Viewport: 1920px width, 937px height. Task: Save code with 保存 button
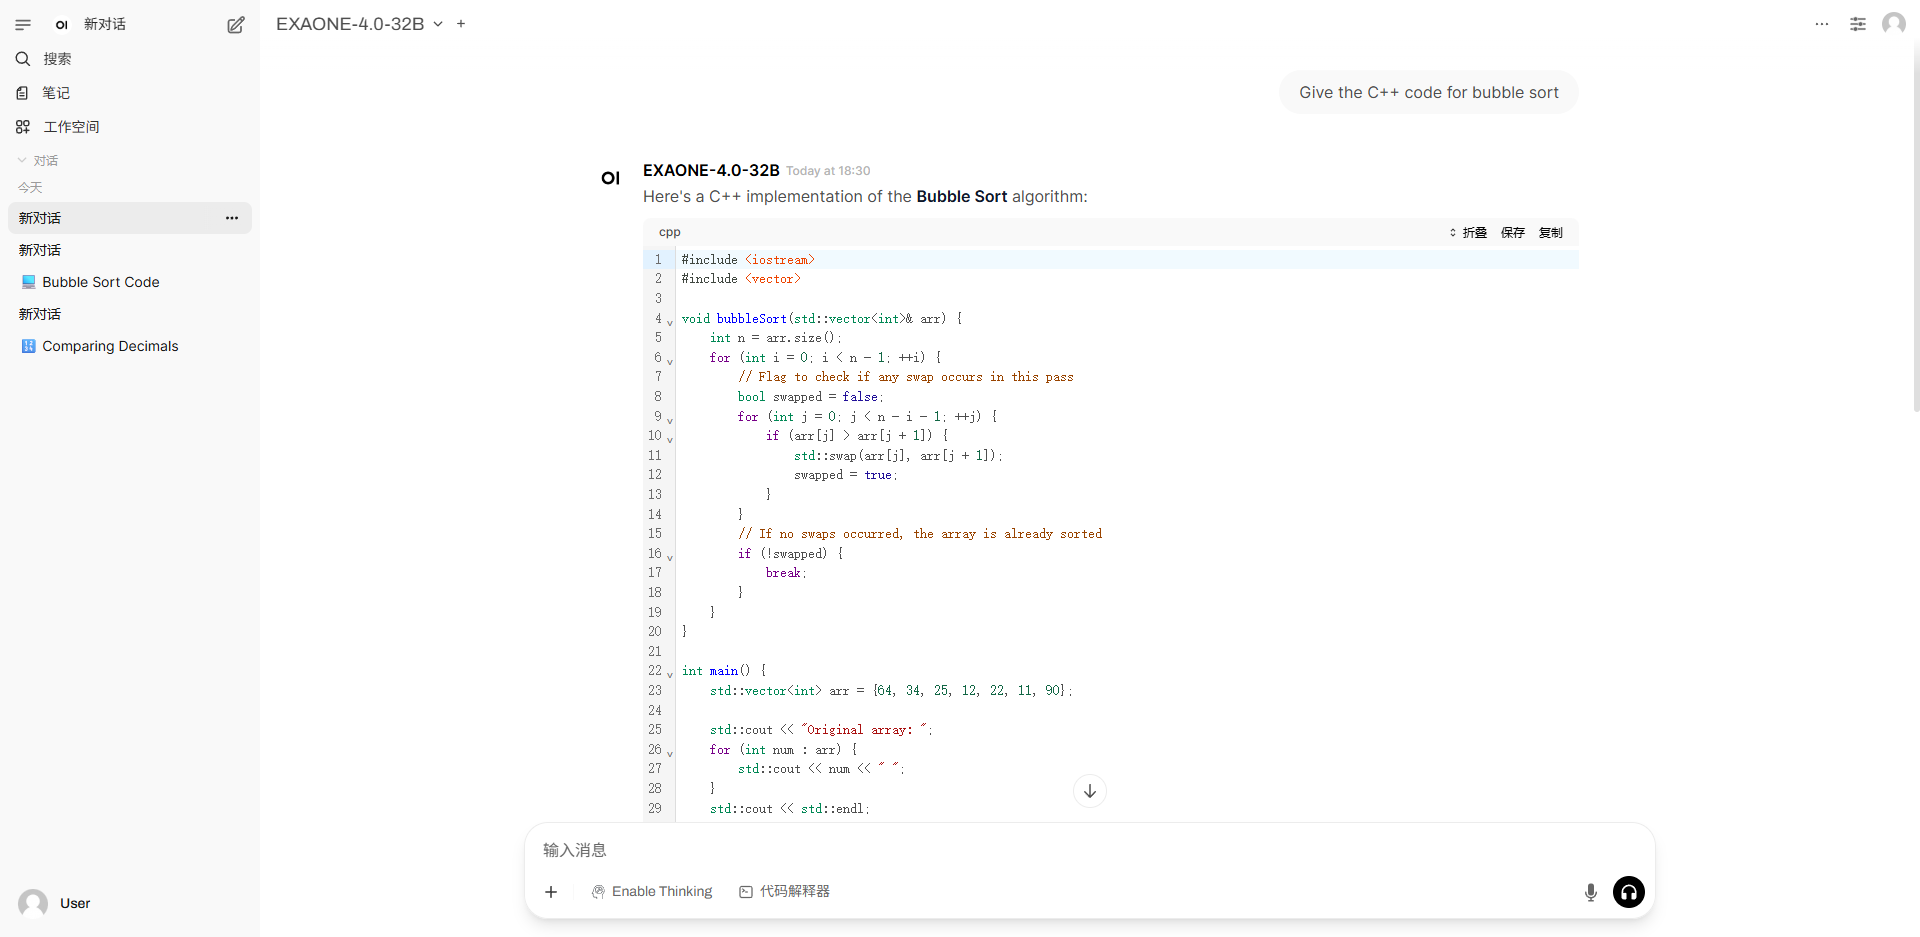[x=1512, y=233]
